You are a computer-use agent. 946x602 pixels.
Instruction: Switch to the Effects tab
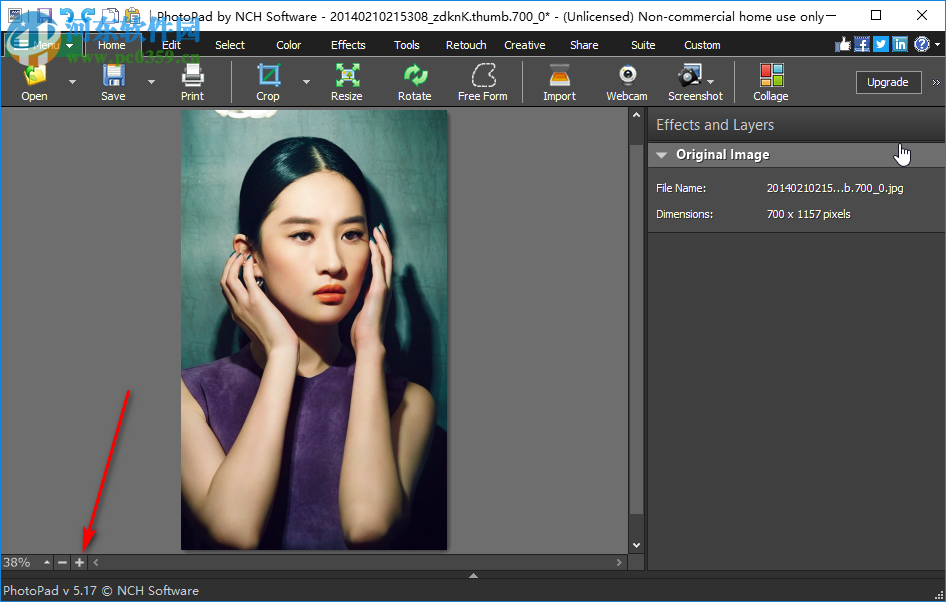(347, 44)
